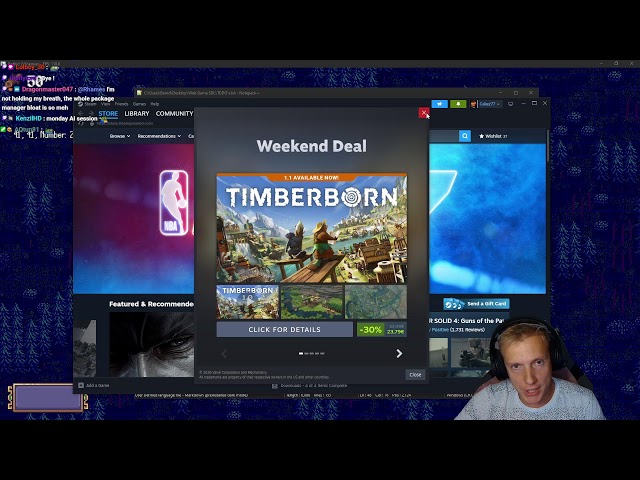Viewport: 640px width, 480px height.
Task: Play the Timberborn 1.0 video thumbnail
Action: point(248,302)
